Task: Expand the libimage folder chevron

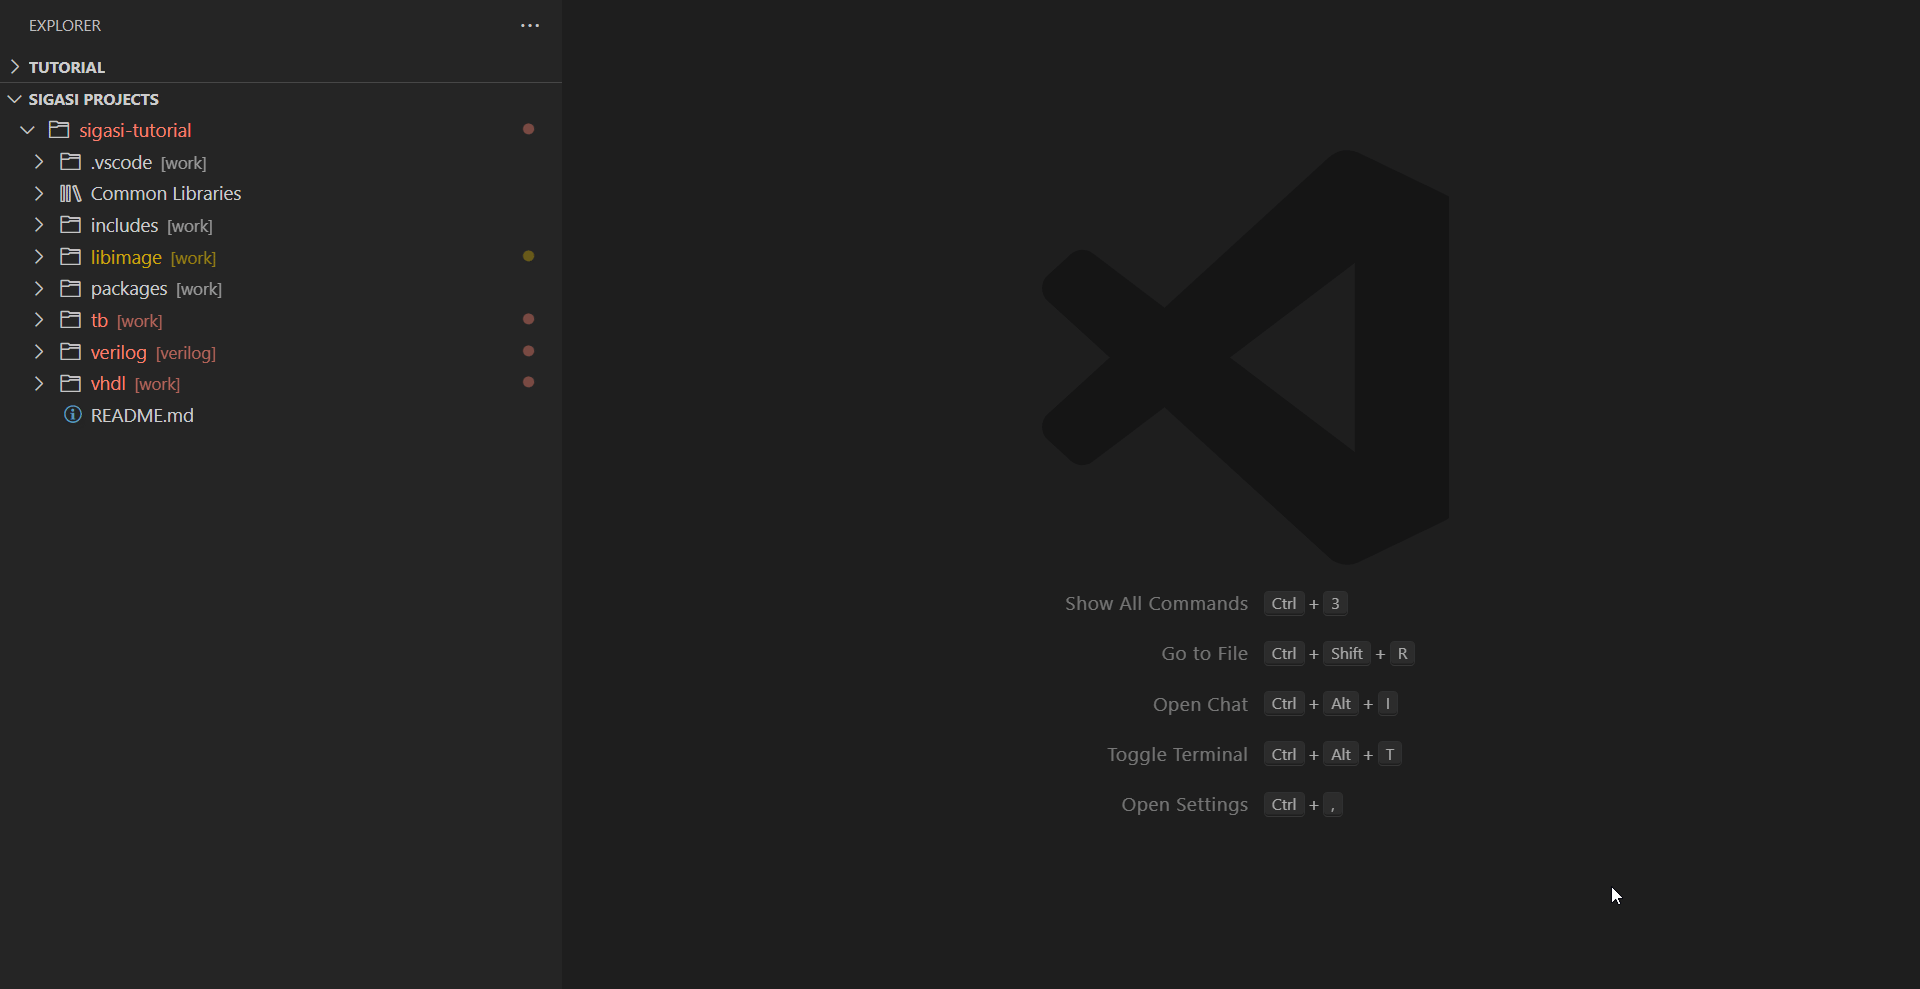Action: (39, 257)
